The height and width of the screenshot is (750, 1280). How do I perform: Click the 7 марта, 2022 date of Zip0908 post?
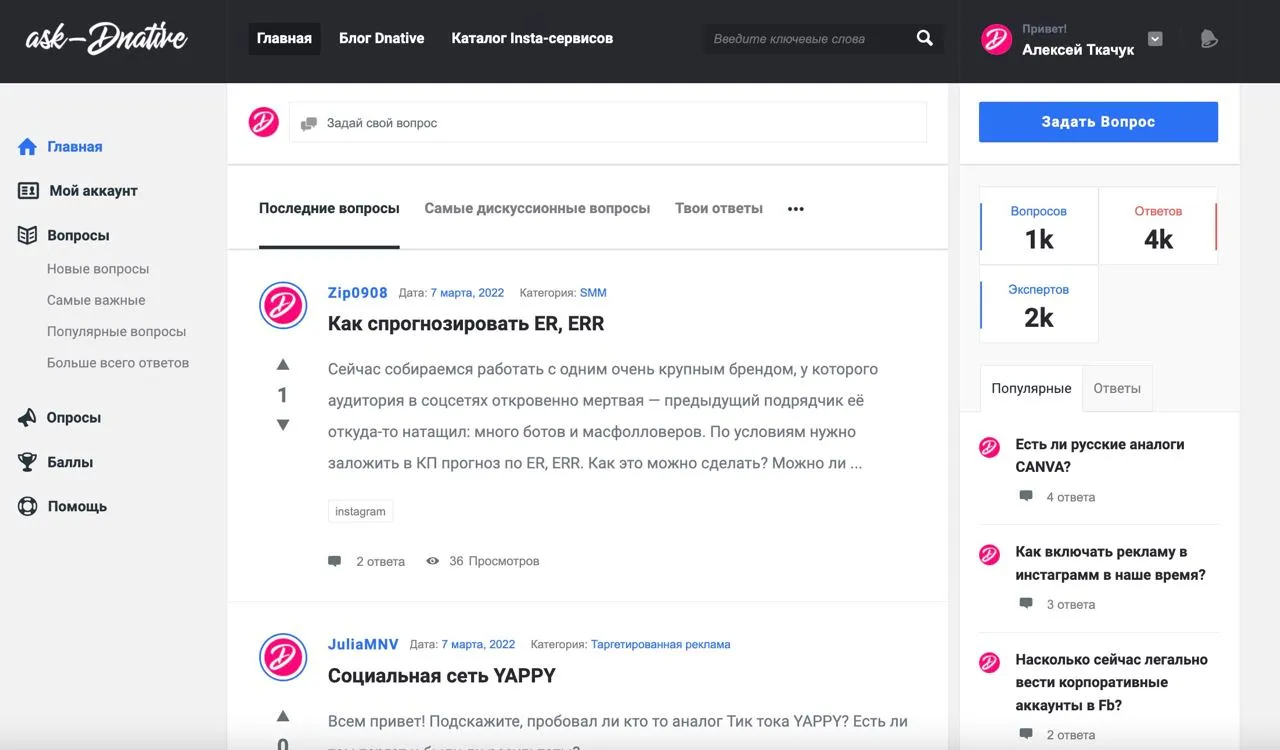[x=467, y=293]
